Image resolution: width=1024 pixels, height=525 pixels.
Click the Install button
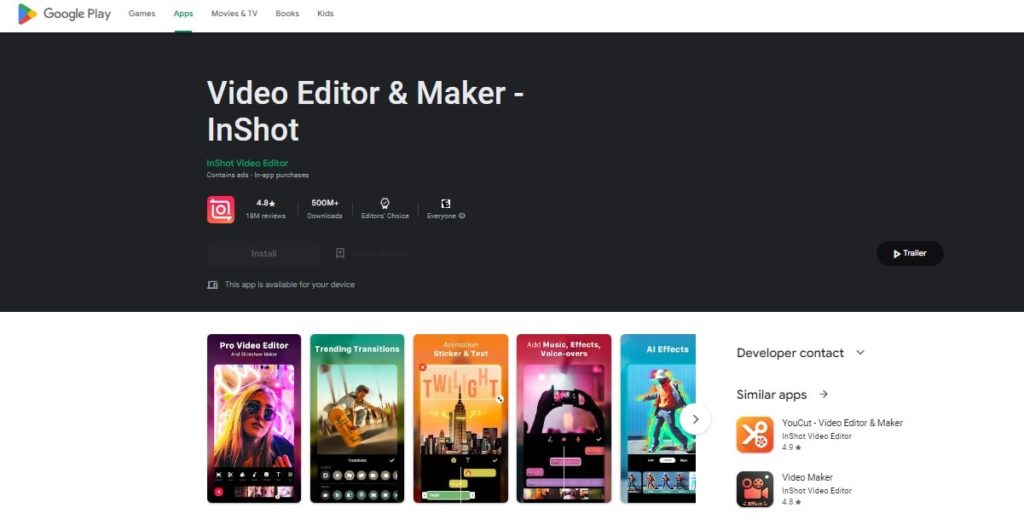coord(264,253)
